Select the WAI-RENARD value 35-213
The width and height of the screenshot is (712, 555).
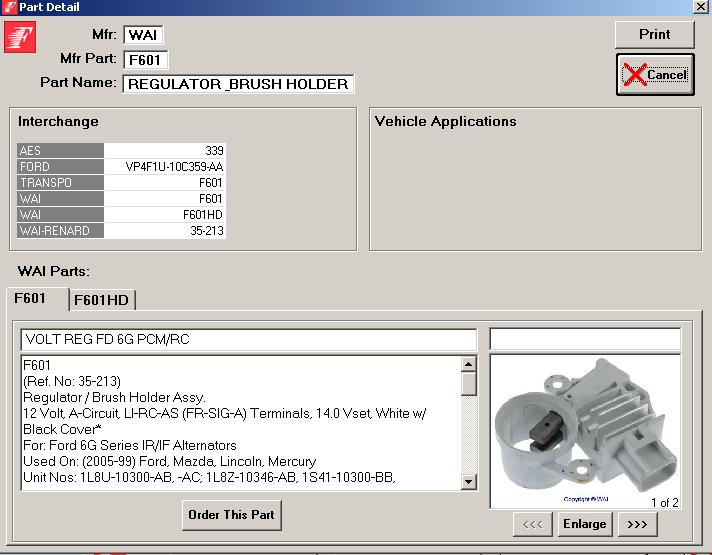pos(165,231)
